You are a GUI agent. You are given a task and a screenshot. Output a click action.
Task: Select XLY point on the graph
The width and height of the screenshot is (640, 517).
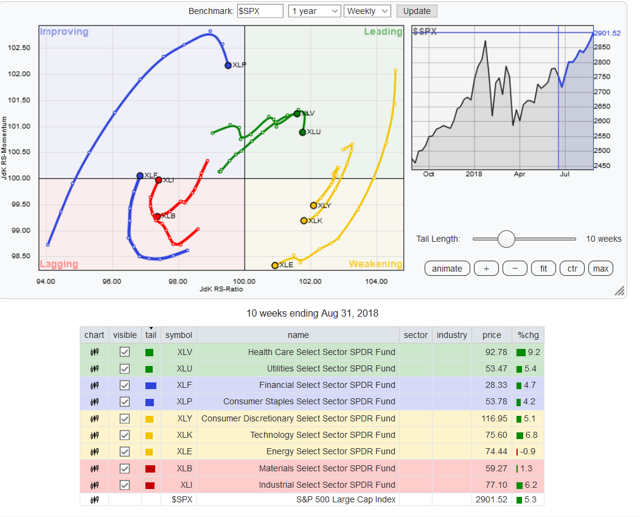313,206
